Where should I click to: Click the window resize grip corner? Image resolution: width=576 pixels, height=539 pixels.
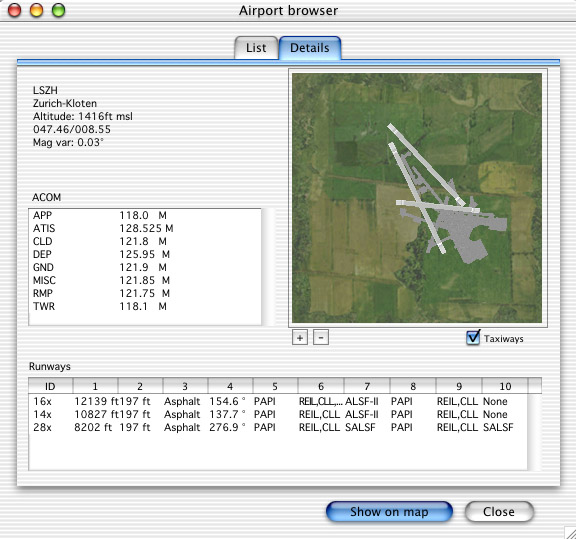coord(570,532)
